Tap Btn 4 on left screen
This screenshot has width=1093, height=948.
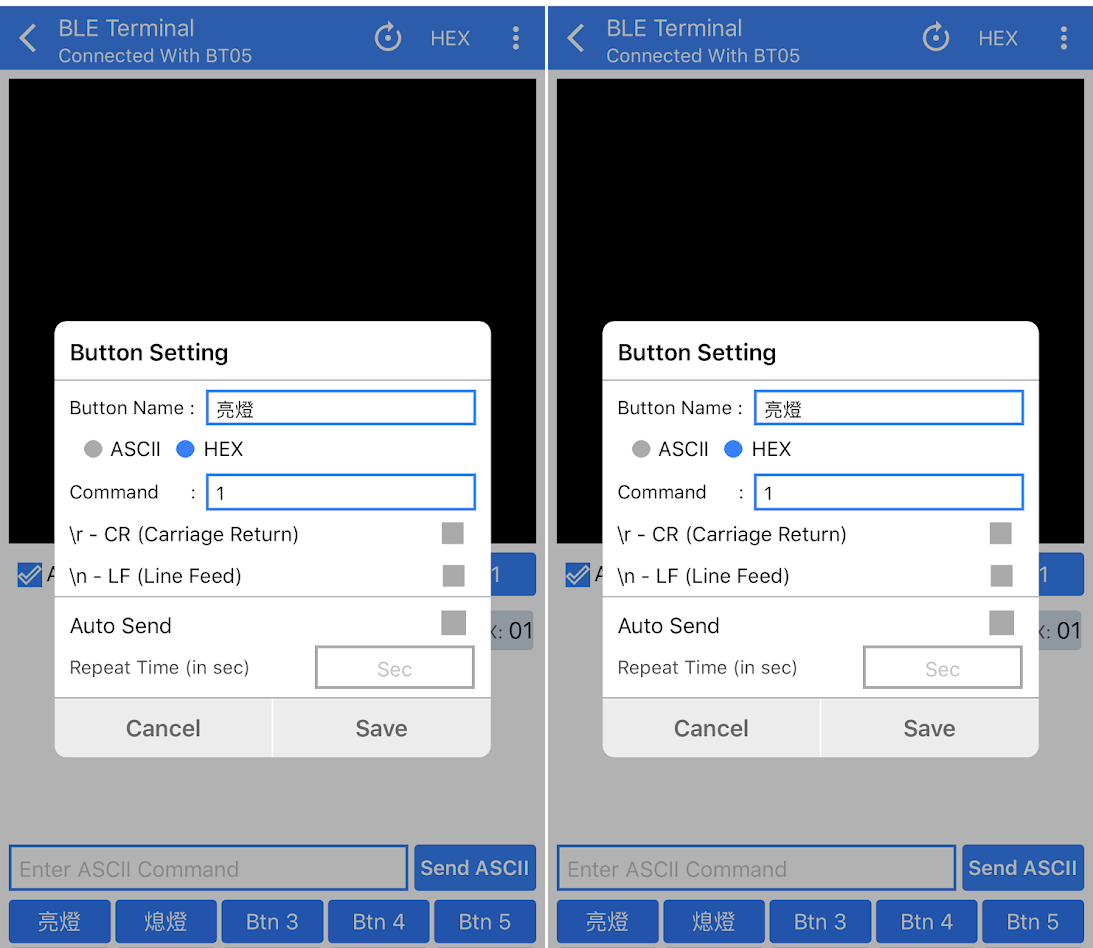tap(379, 922)
